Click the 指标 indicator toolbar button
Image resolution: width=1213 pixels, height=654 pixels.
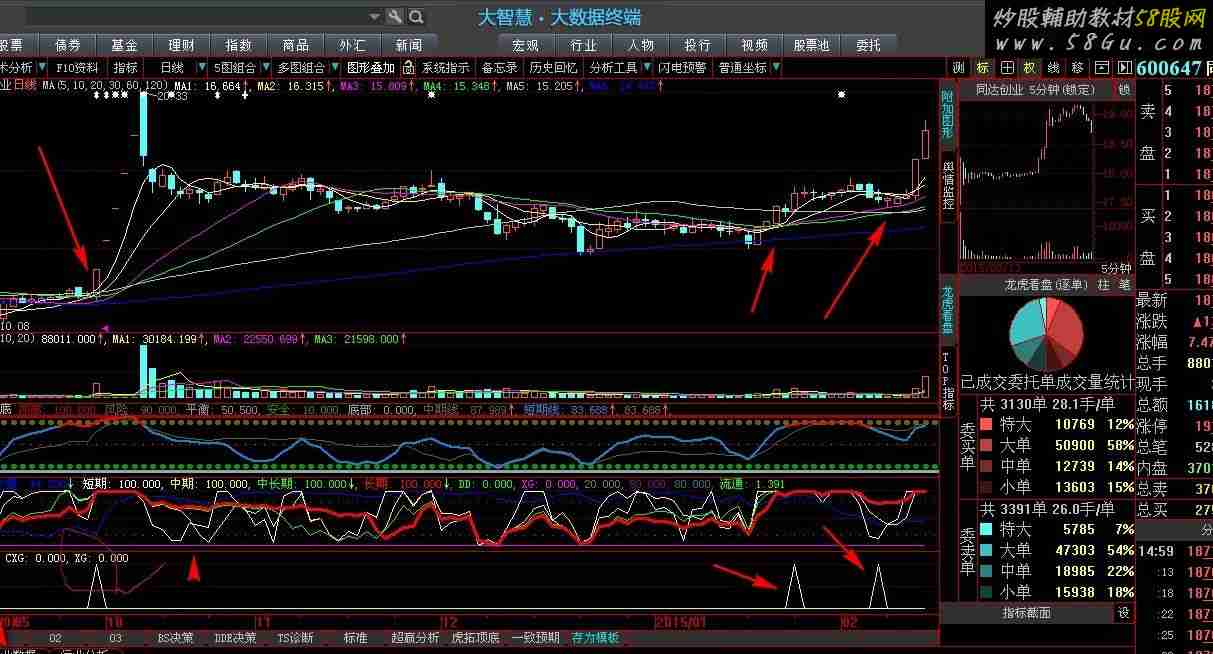pos(126,68)
